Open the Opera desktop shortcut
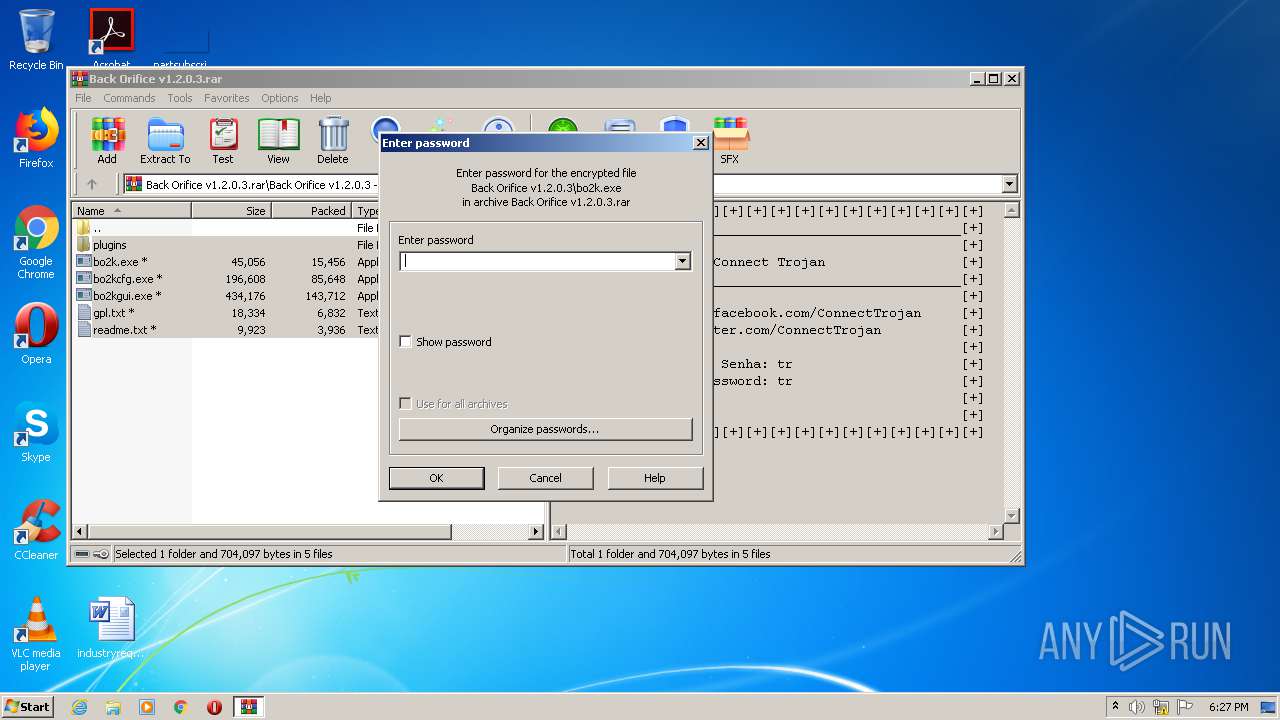 coord(36,334)
